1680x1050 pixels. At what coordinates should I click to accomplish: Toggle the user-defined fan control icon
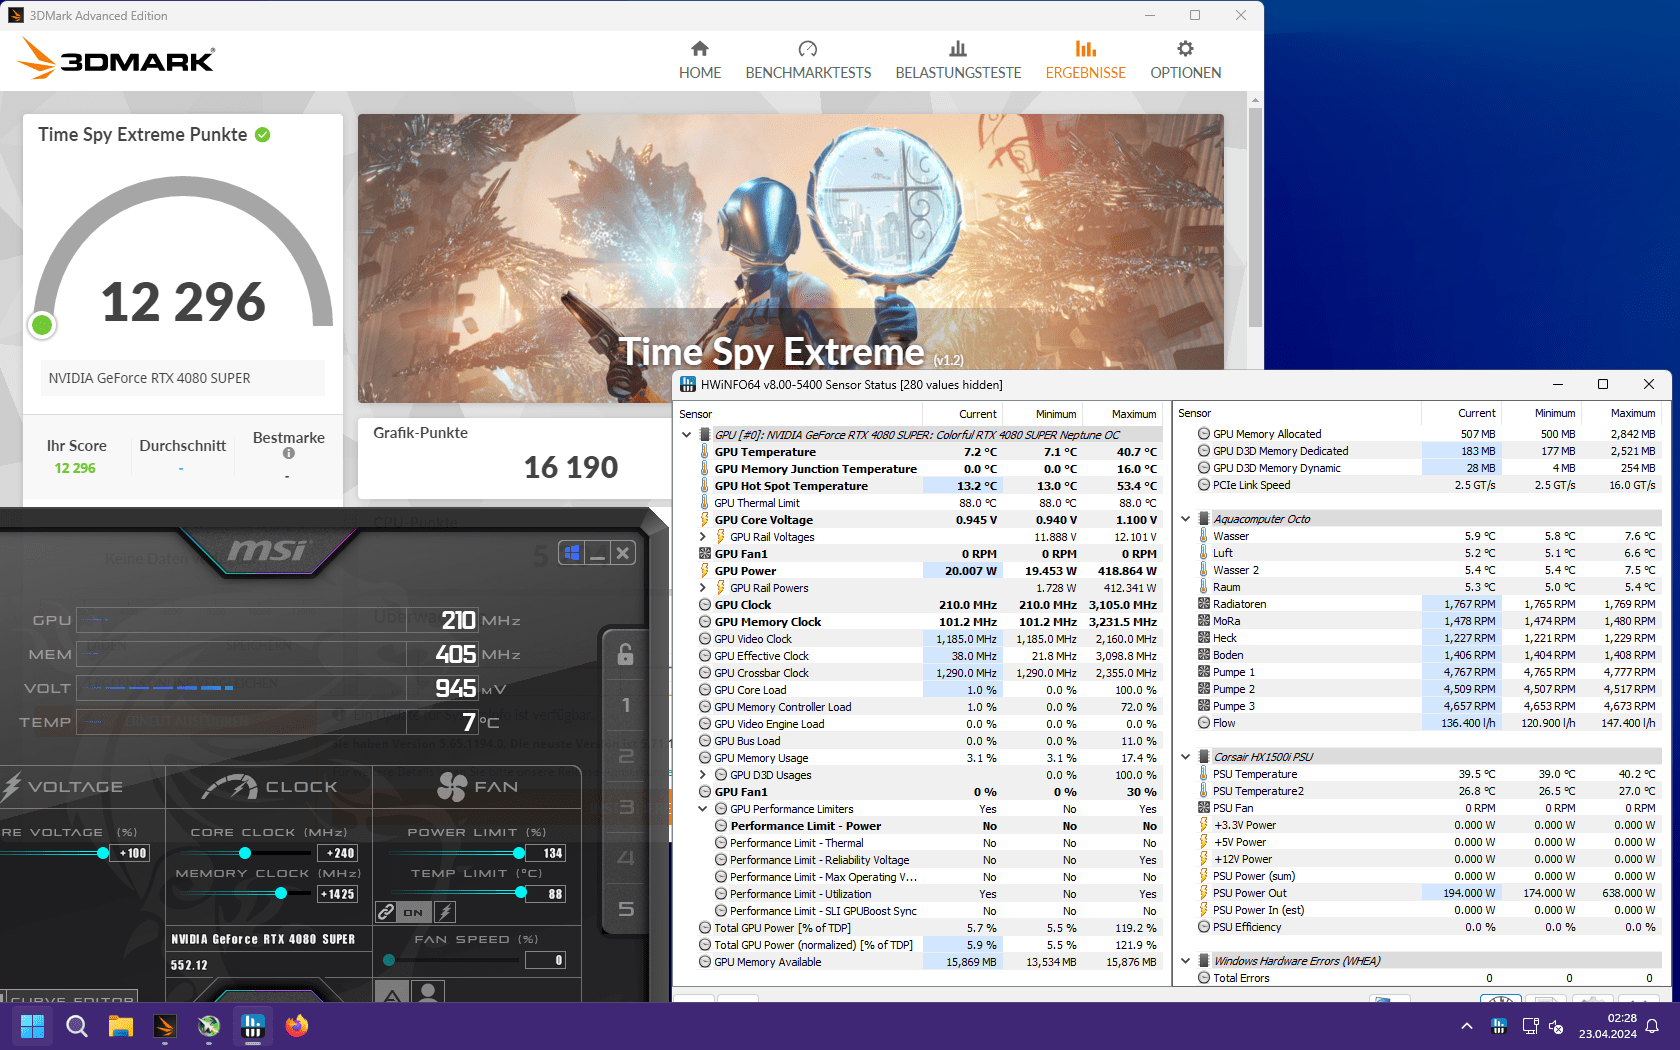click(x=428, y=992)
